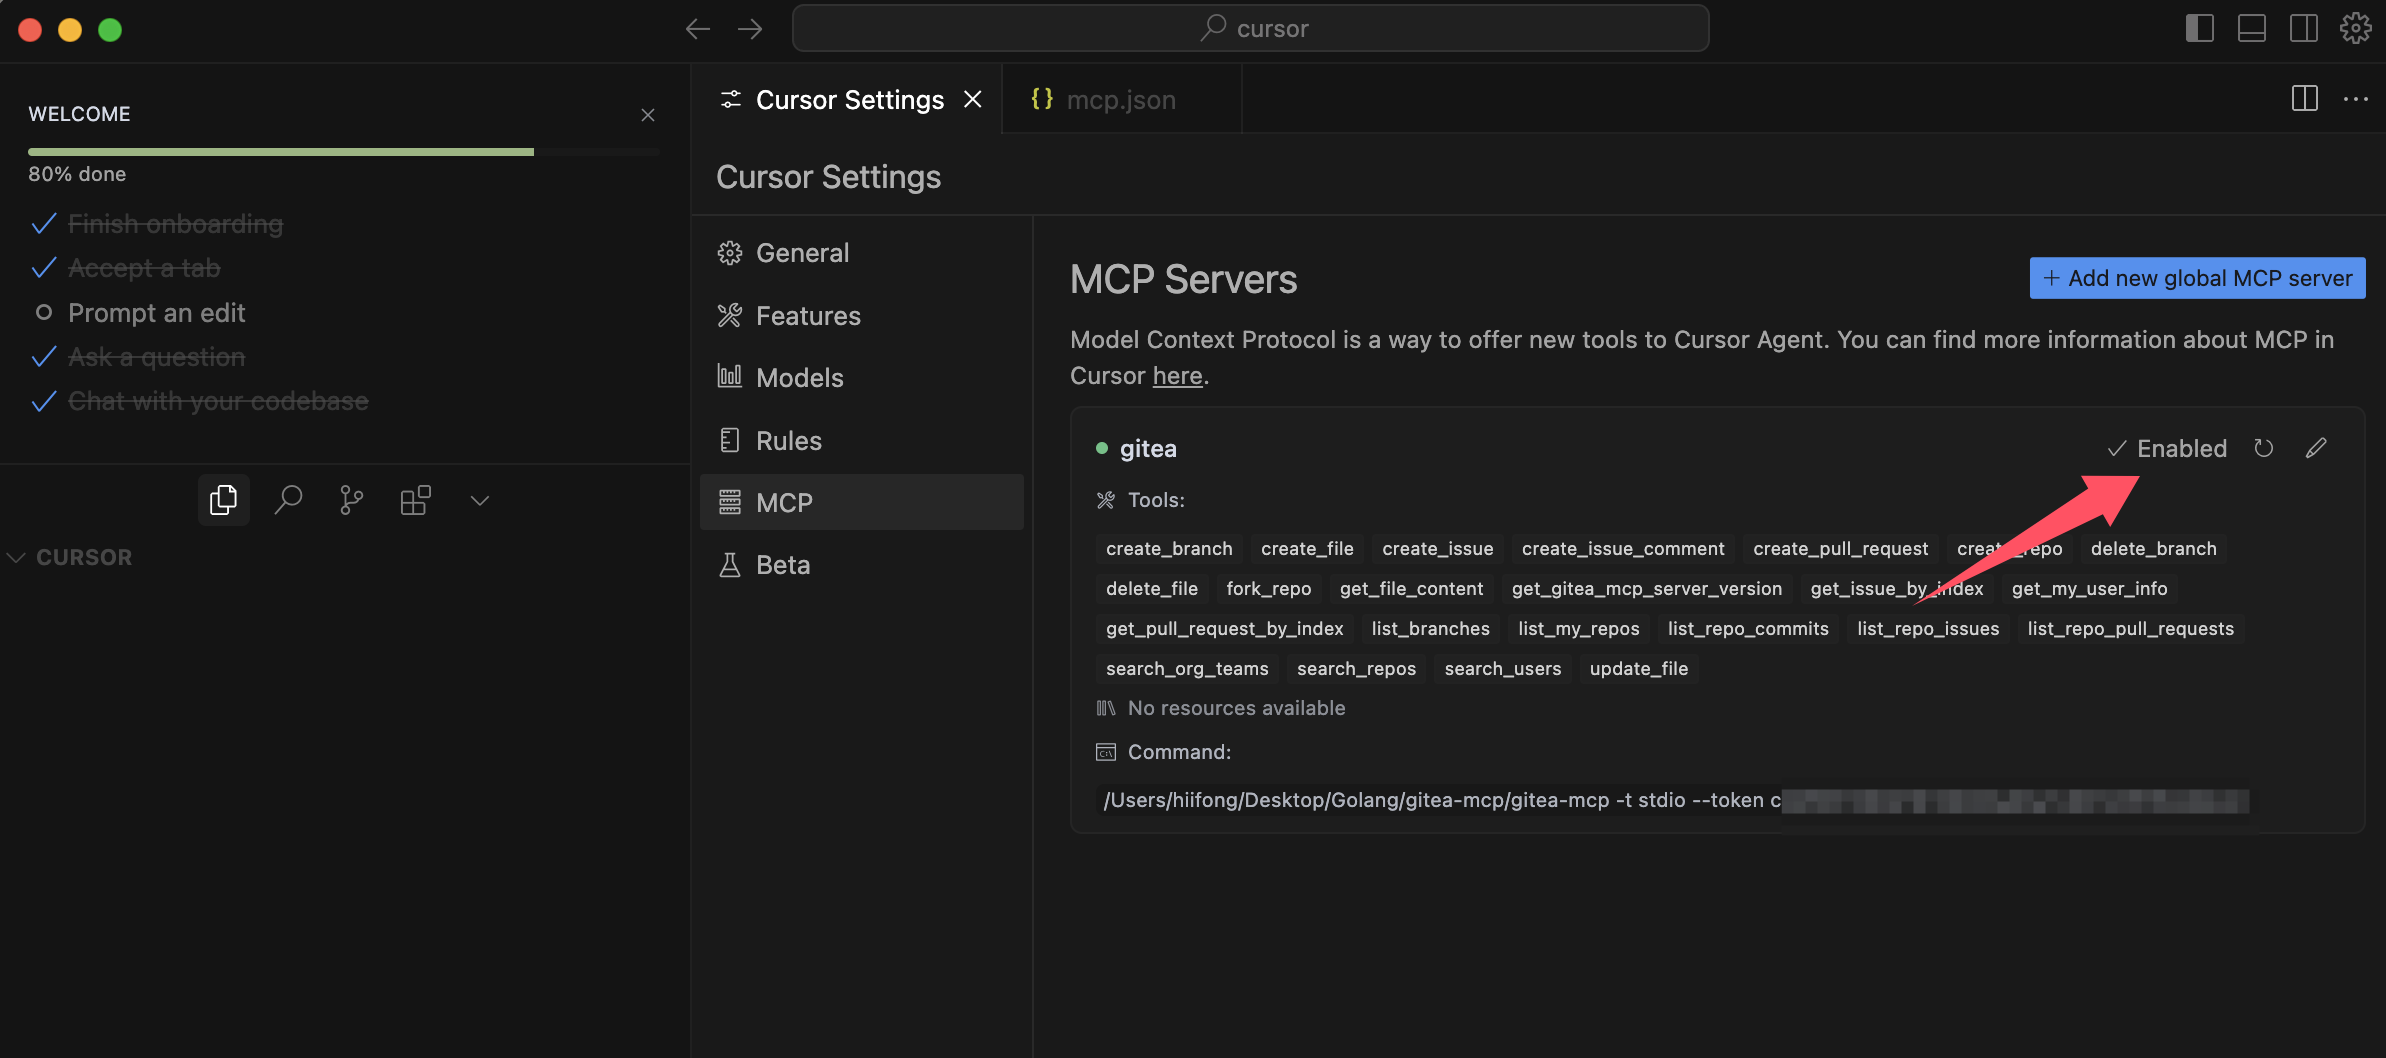Viewport: 2386px width, 1058px height.
Task: Disable the gitea server Enabled toggle
Action: coord(2165,448)
